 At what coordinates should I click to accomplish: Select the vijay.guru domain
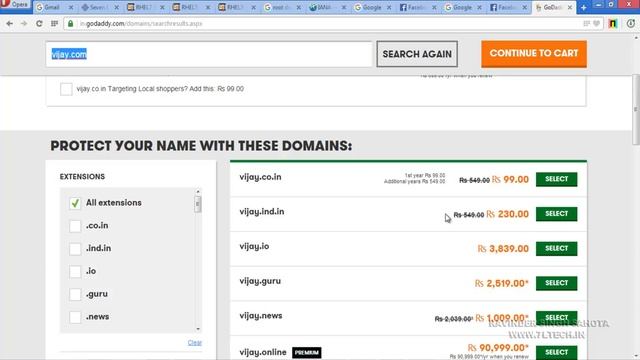556,283
